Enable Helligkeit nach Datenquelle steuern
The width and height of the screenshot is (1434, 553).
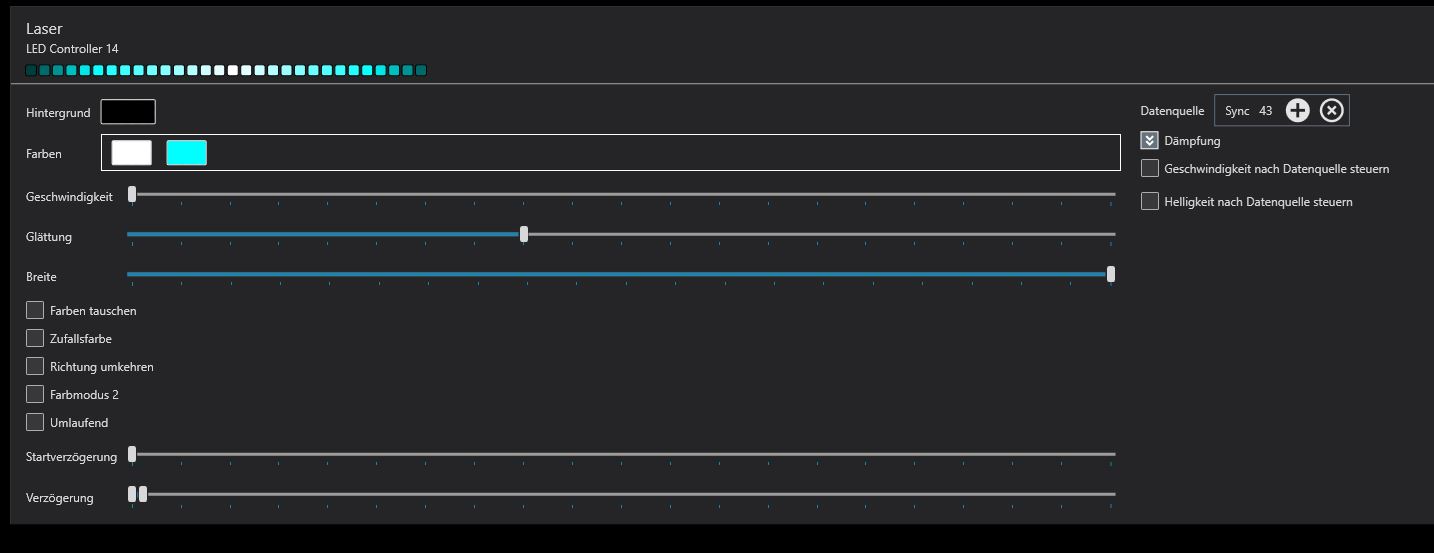click(1150, 202)
